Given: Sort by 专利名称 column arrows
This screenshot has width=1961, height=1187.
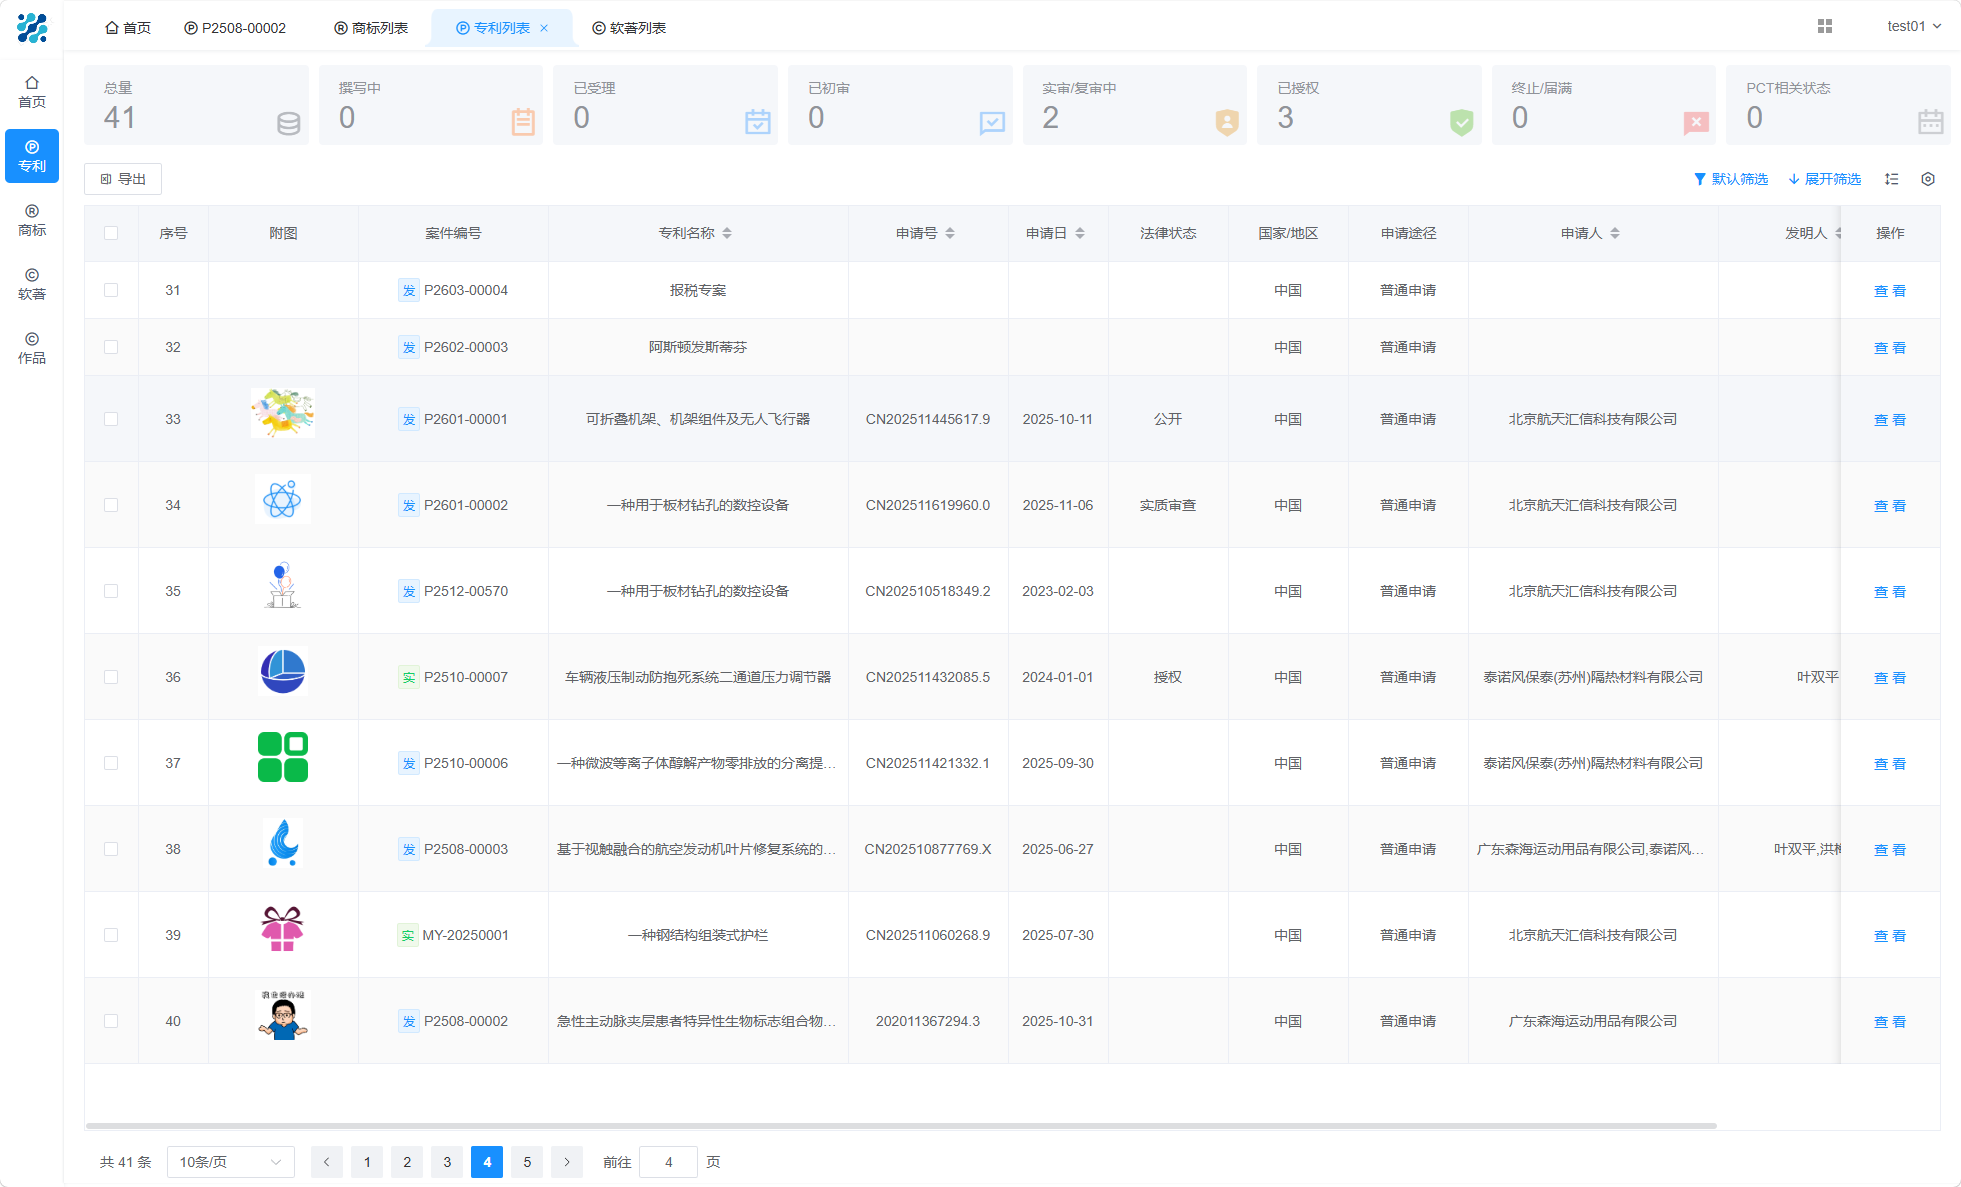Looking at the screenshot, I should pyautogui.click(x=727, y=233).
